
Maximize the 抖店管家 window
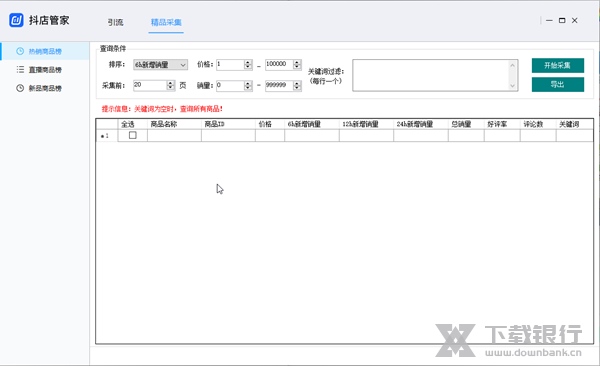coord(562,20)
